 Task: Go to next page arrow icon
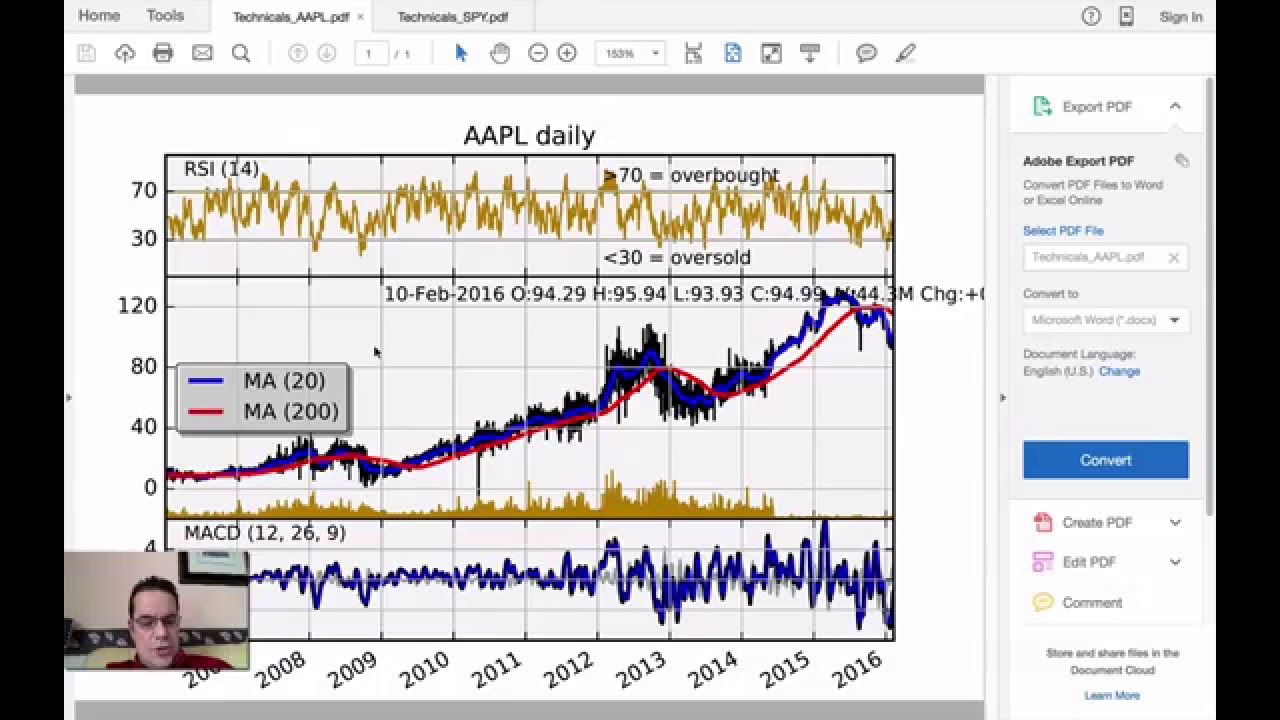(326, 53)
